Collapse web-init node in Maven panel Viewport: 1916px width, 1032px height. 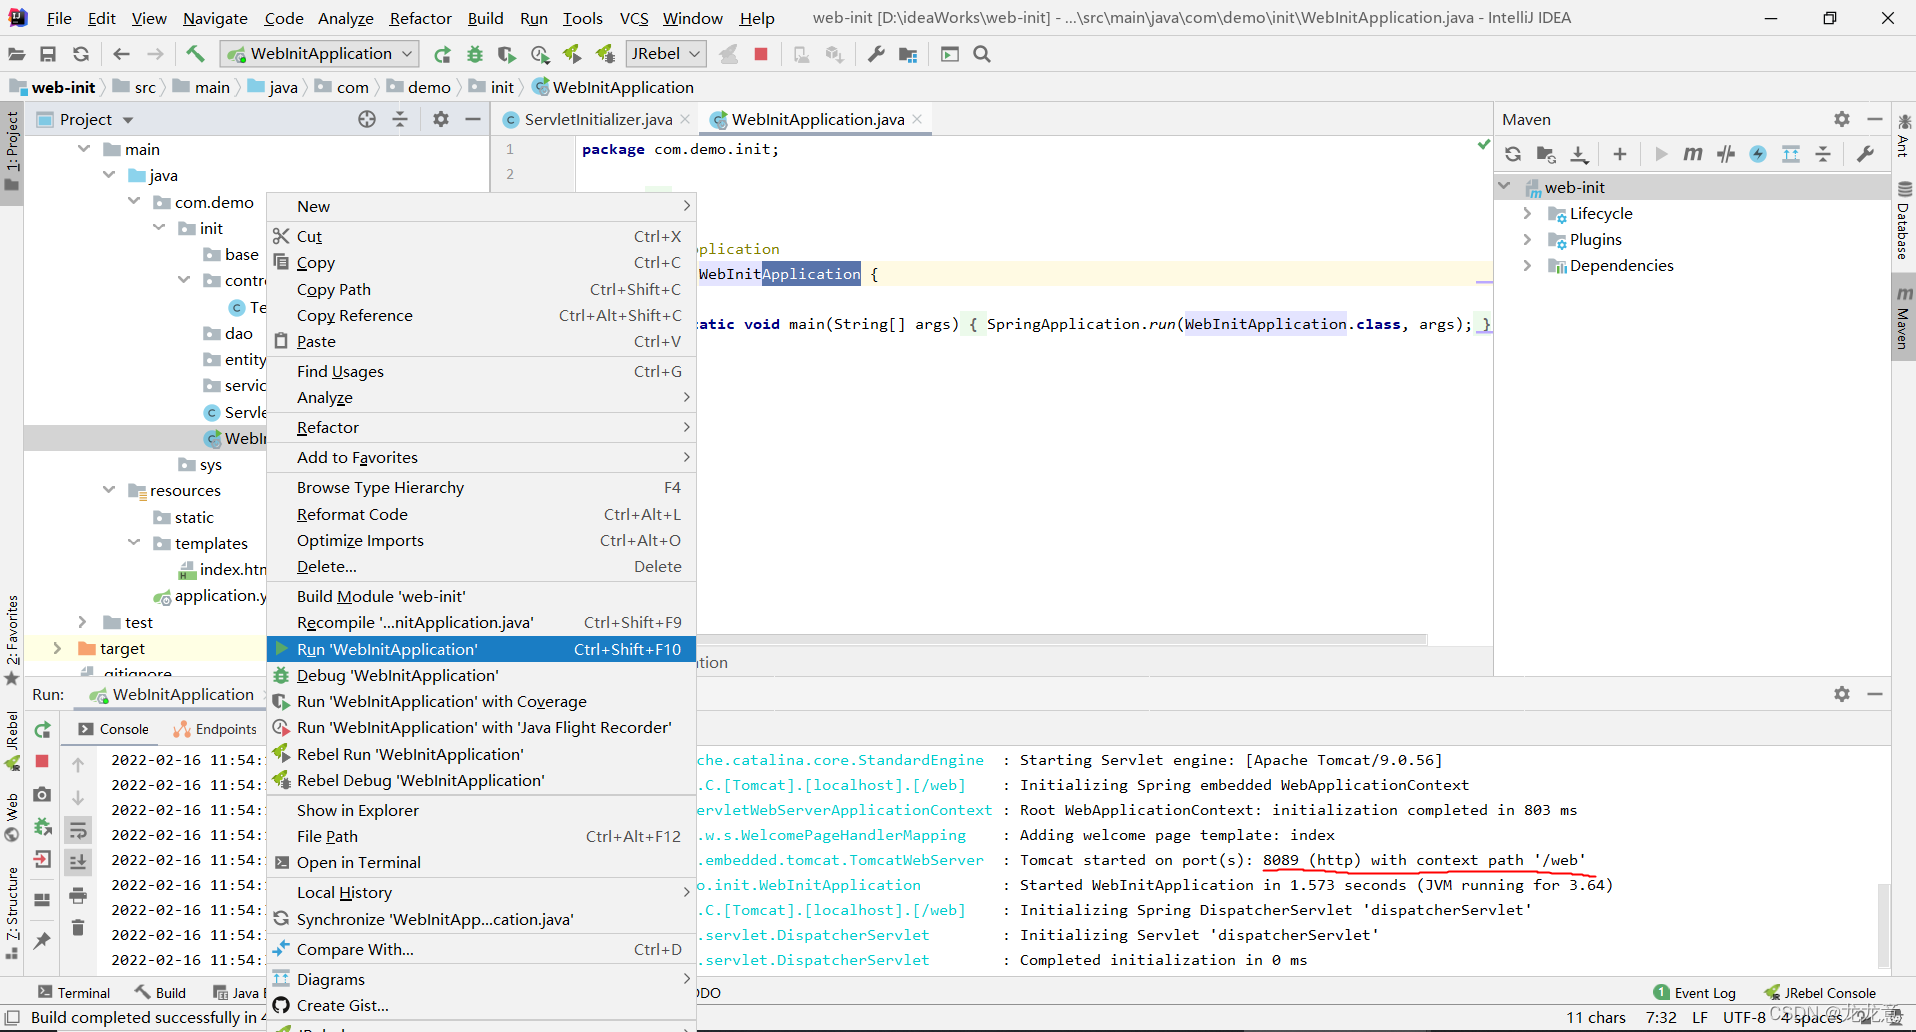[1504, 187]
